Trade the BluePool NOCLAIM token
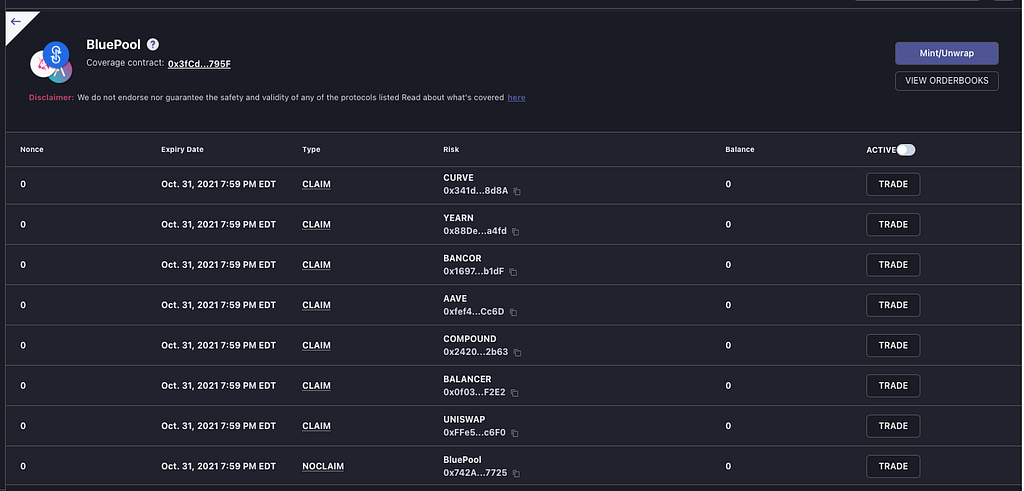The width and height of the screenshot is (1024, 491). [892, 466]
